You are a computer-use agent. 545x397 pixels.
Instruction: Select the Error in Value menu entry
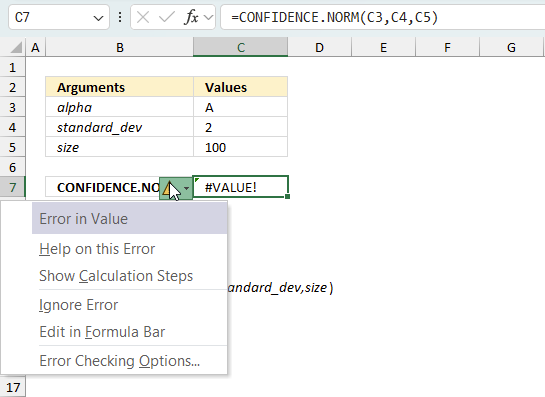(129, 219)
